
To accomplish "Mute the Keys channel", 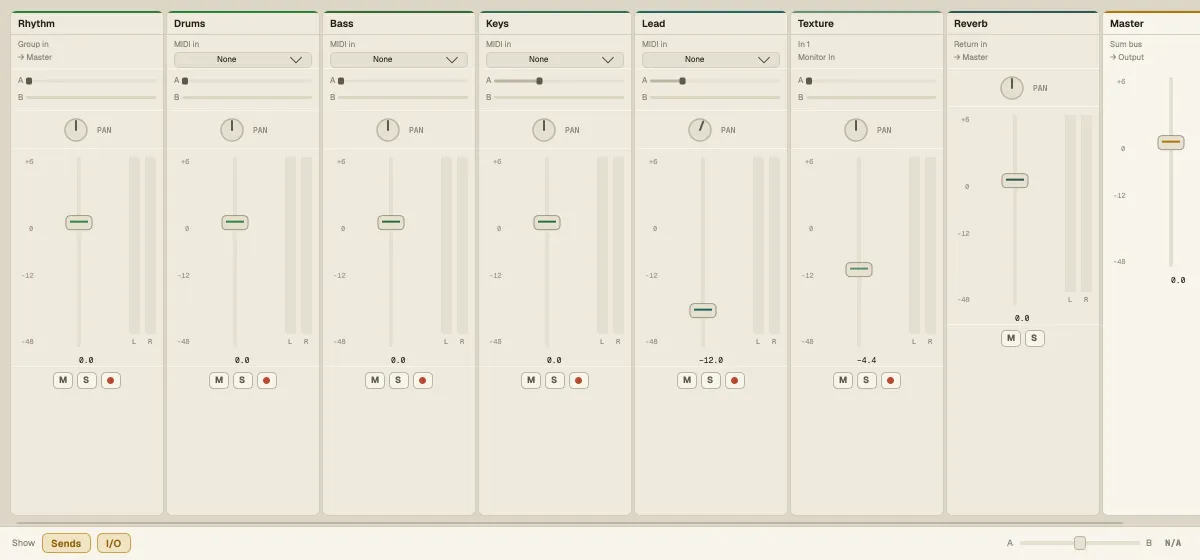I will [531, 380].
